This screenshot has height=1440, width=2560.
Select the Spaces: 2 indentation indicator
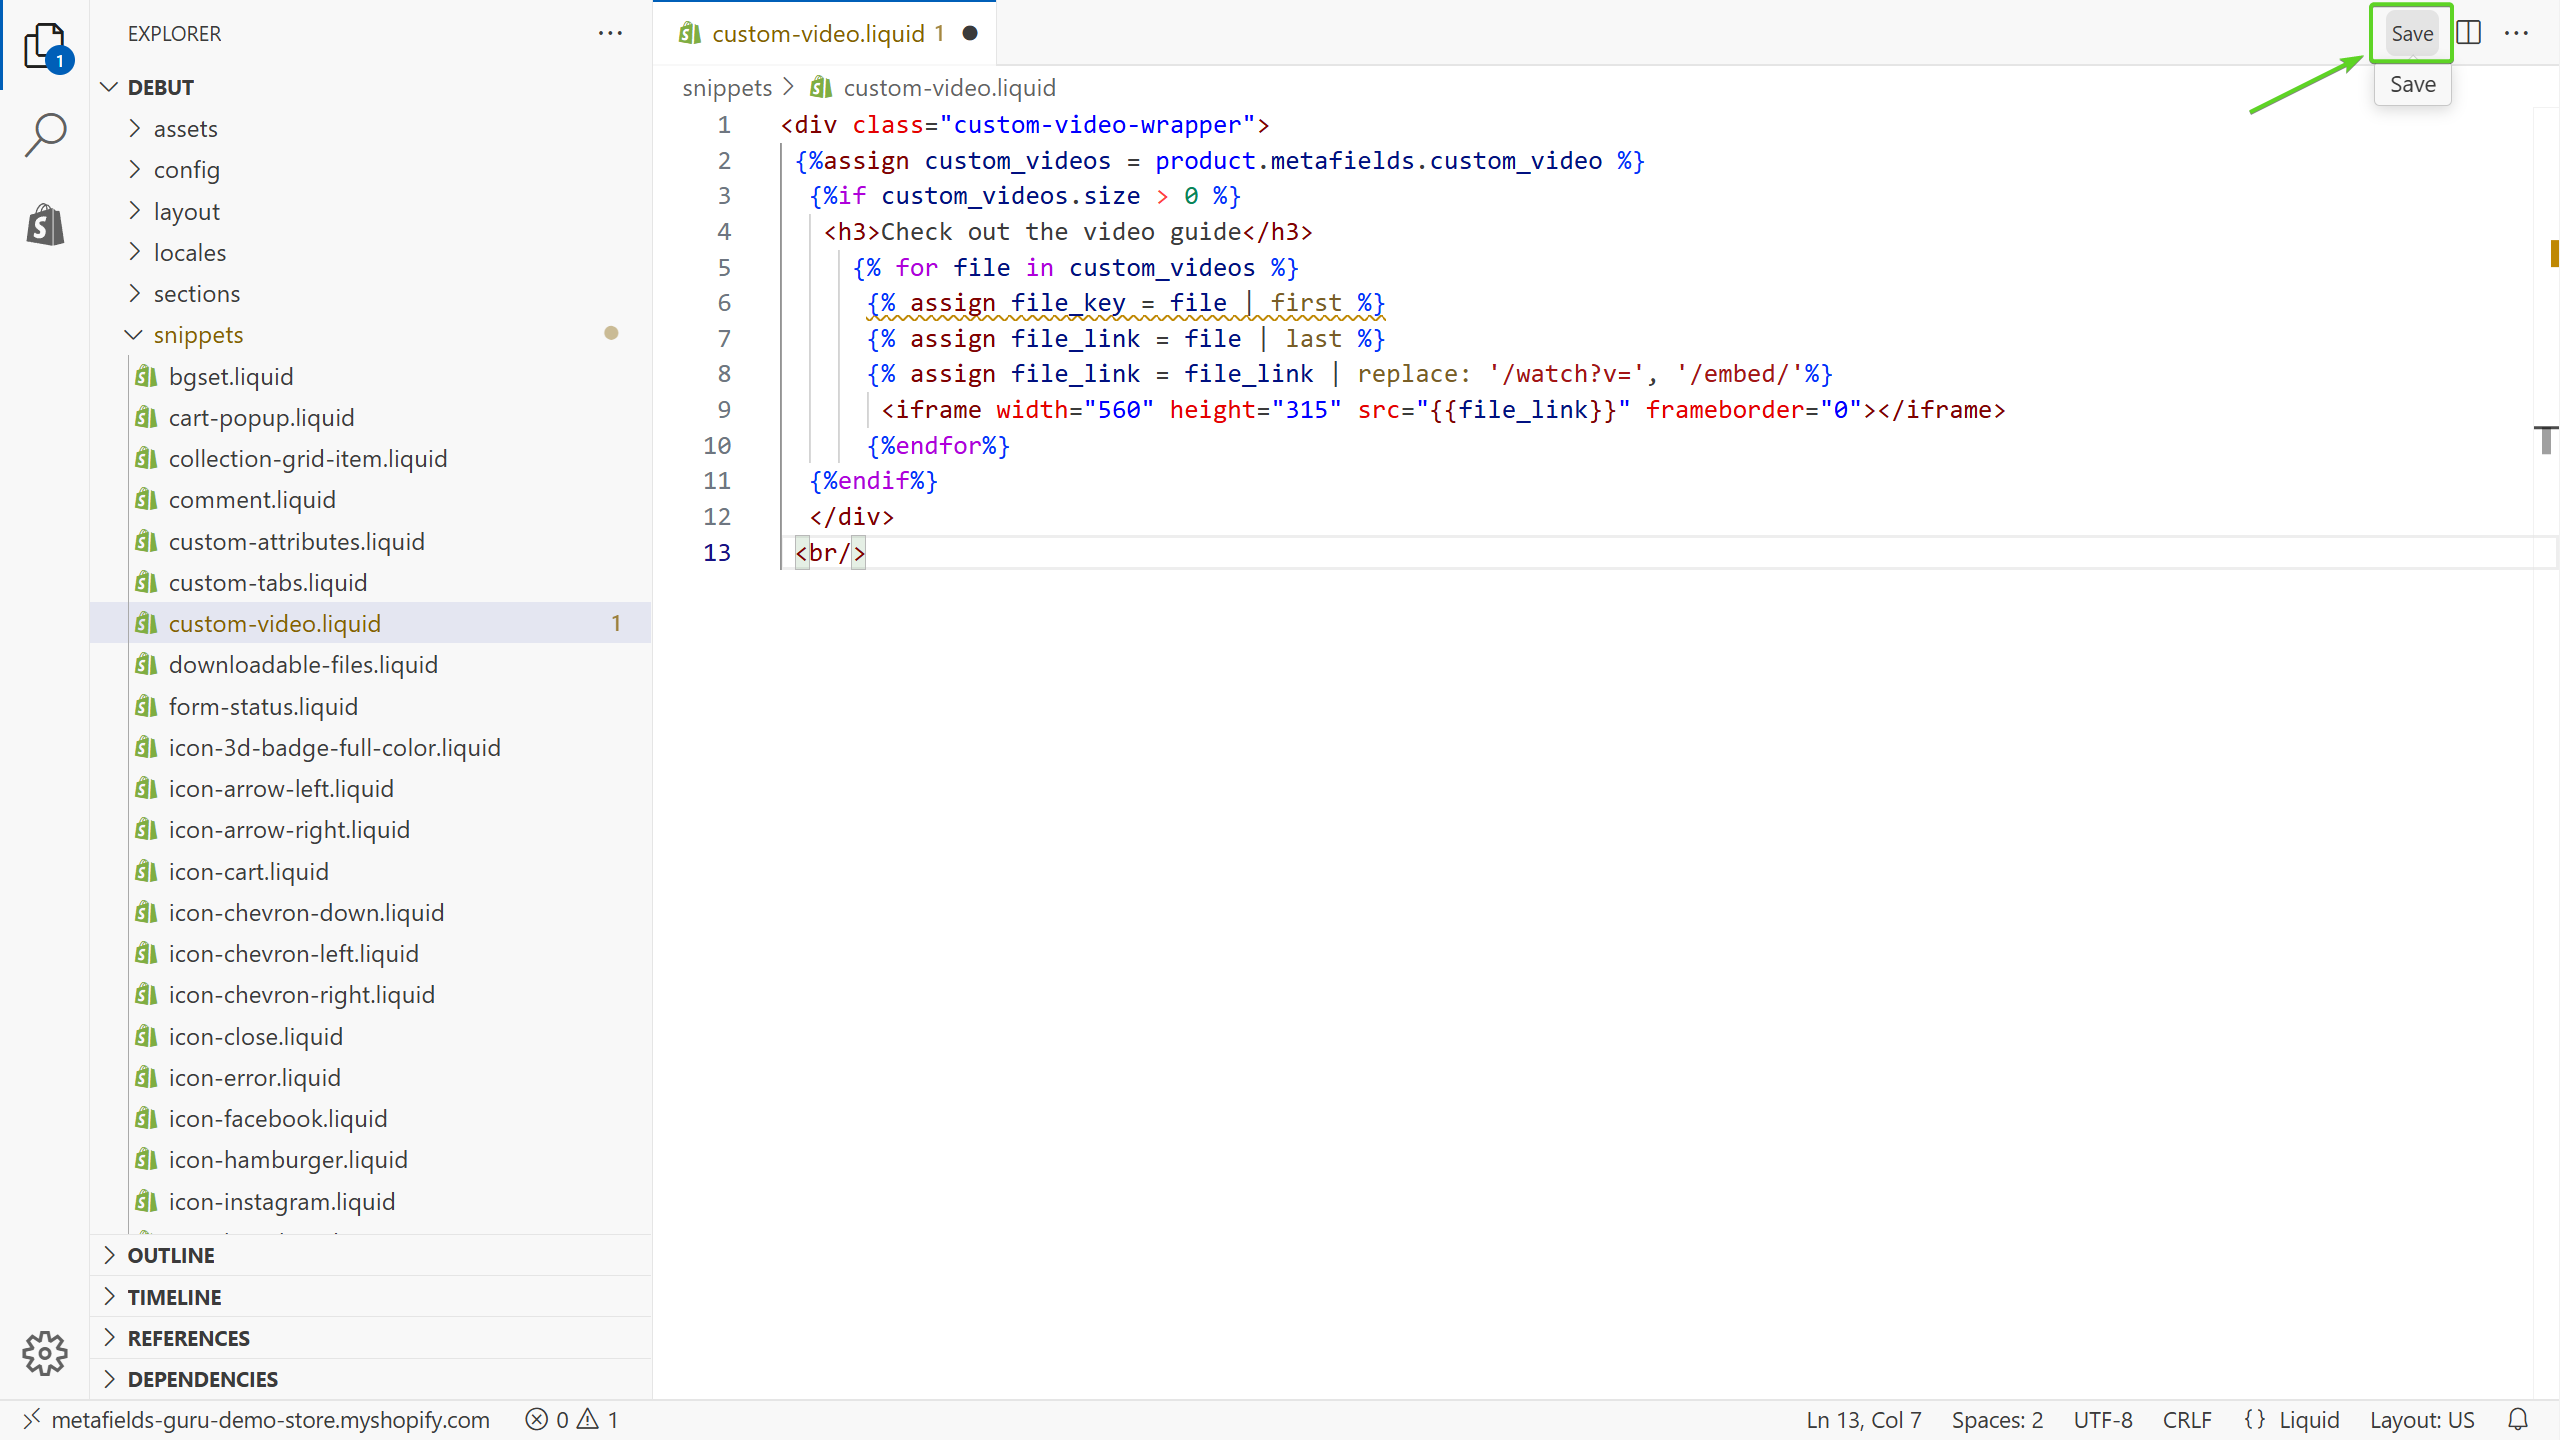1996,1419
